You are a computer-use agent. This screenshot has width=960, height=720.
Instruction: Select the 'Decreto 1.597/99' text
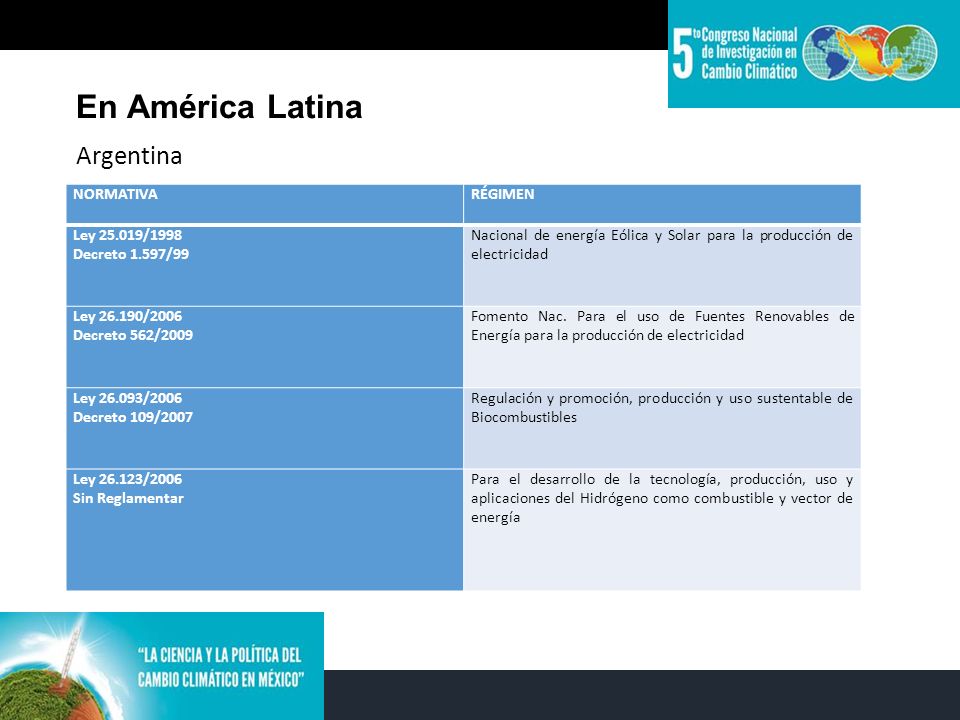[x=131, y=254]
